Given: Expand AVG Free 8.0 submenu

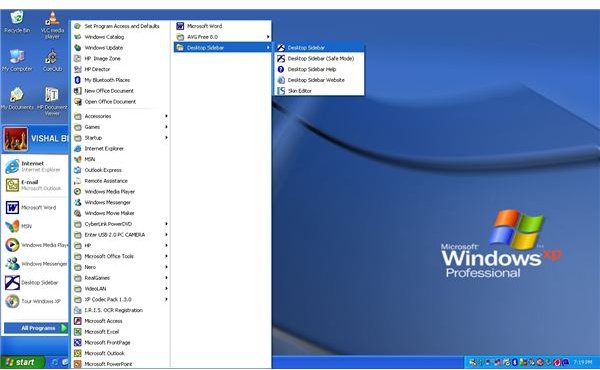Looking at the screenshot, I should coord(222,37).
